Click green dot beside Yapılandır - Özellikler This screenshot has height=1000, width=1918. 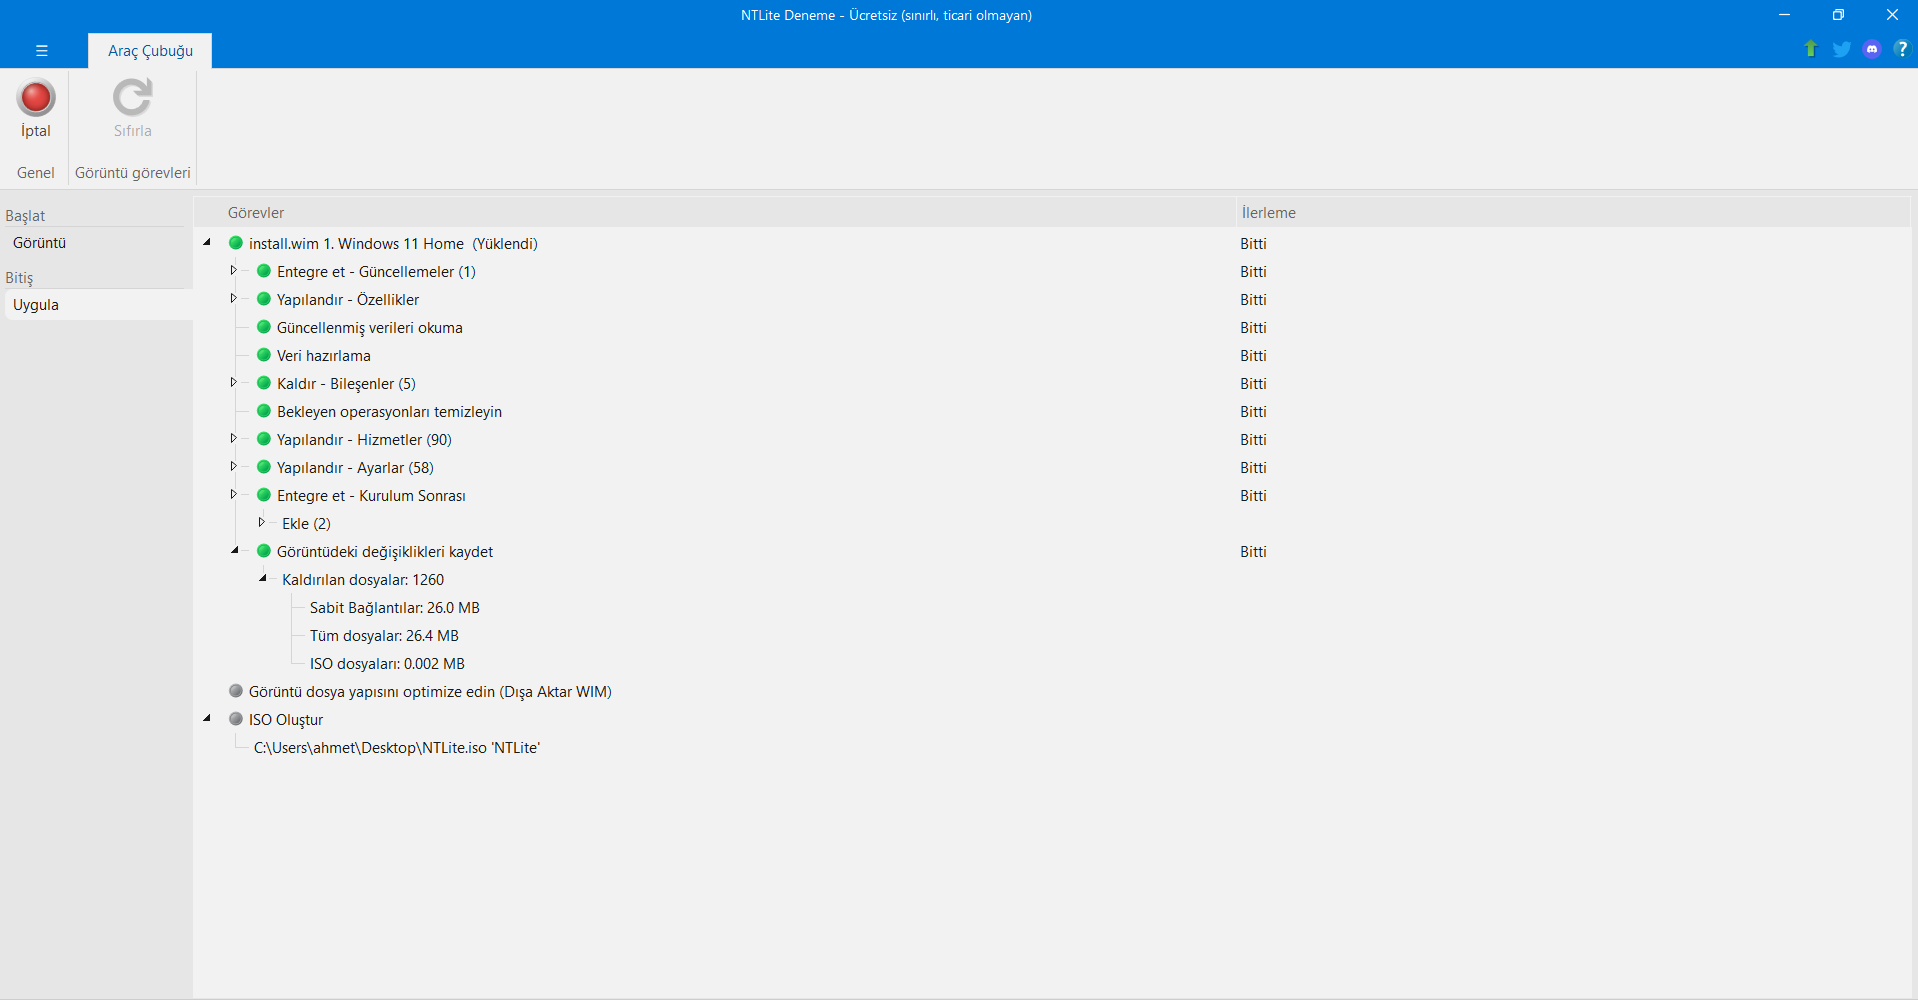[264, 299]
